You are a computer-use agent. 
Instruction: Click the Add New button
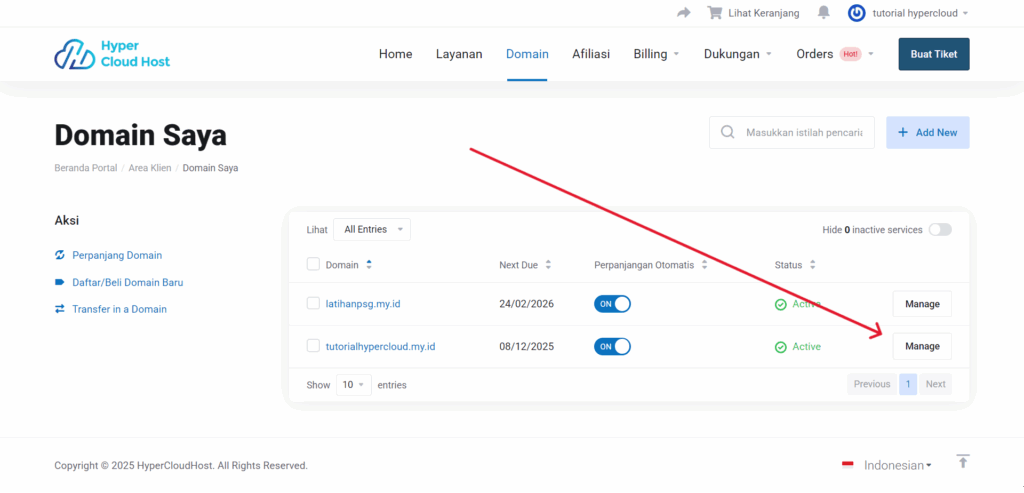927,133
